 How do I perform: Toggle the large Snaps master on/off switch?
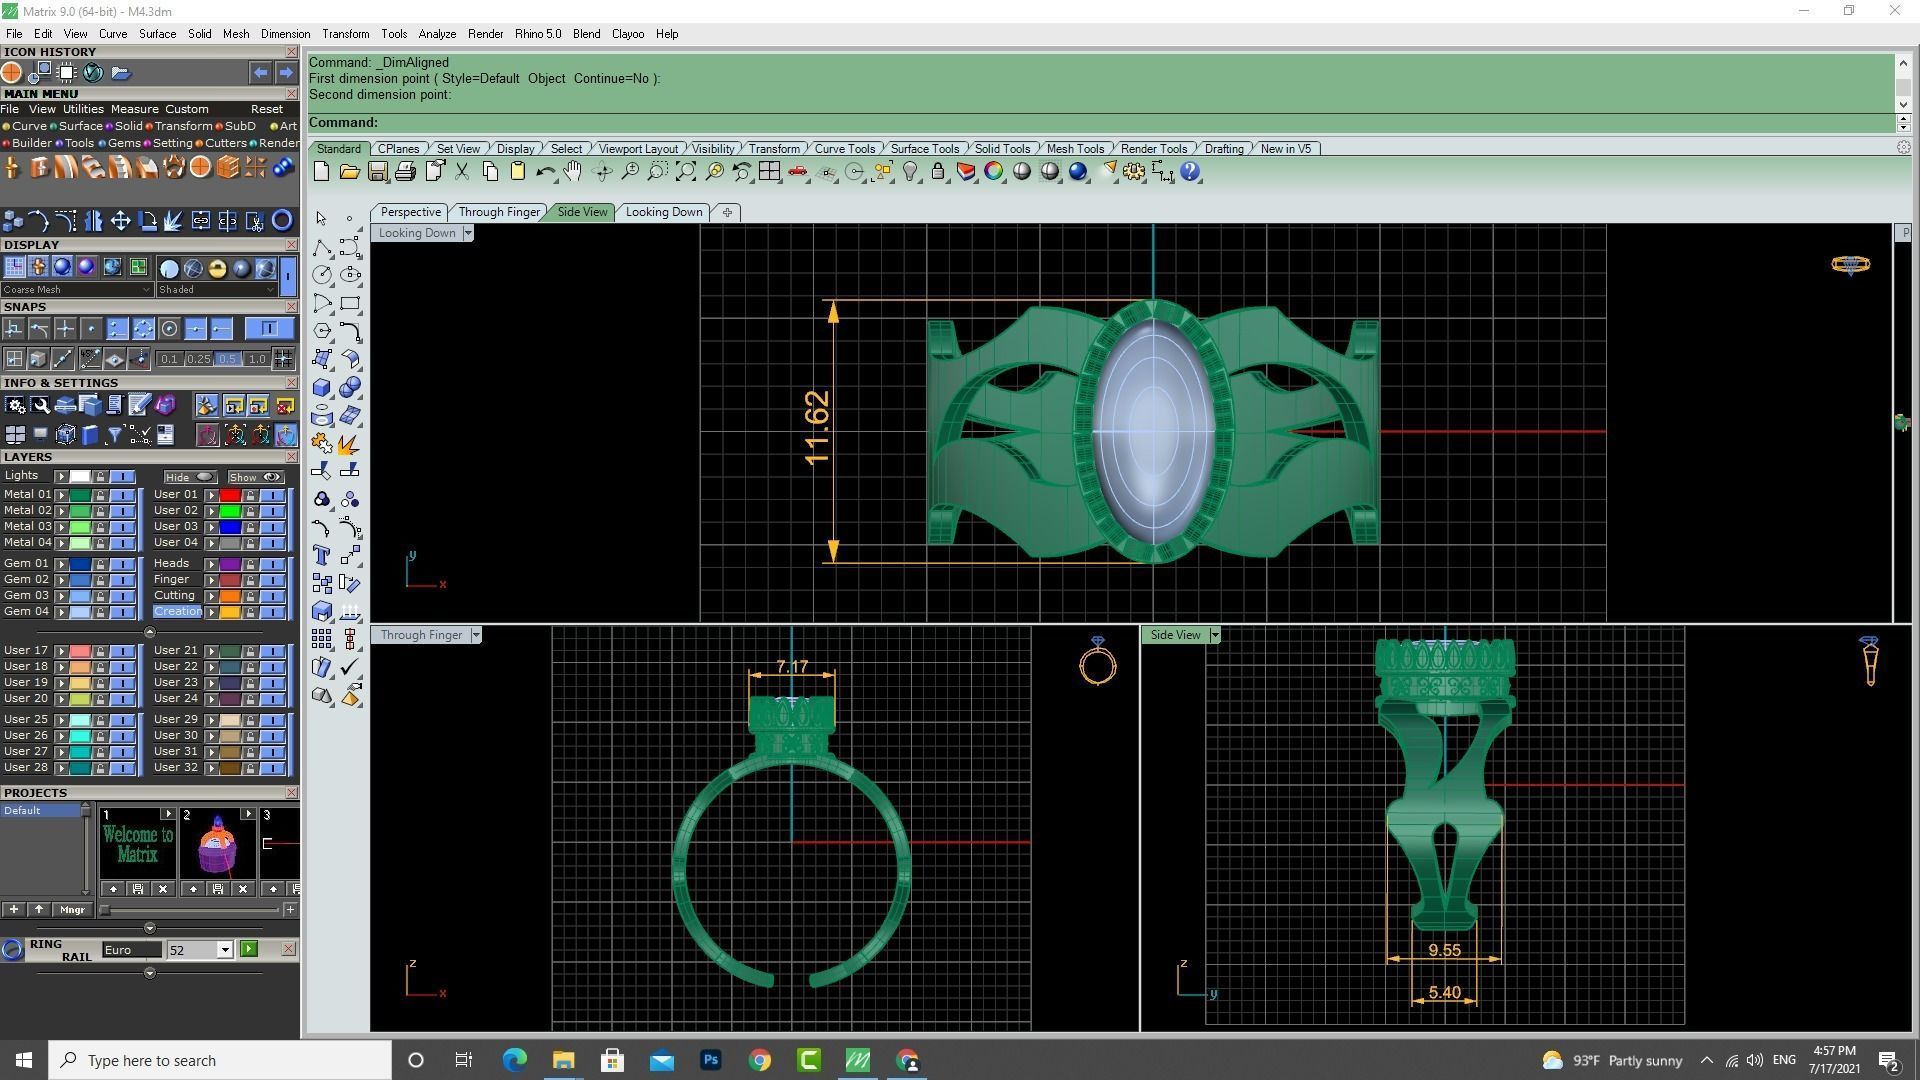click(269, 329)
